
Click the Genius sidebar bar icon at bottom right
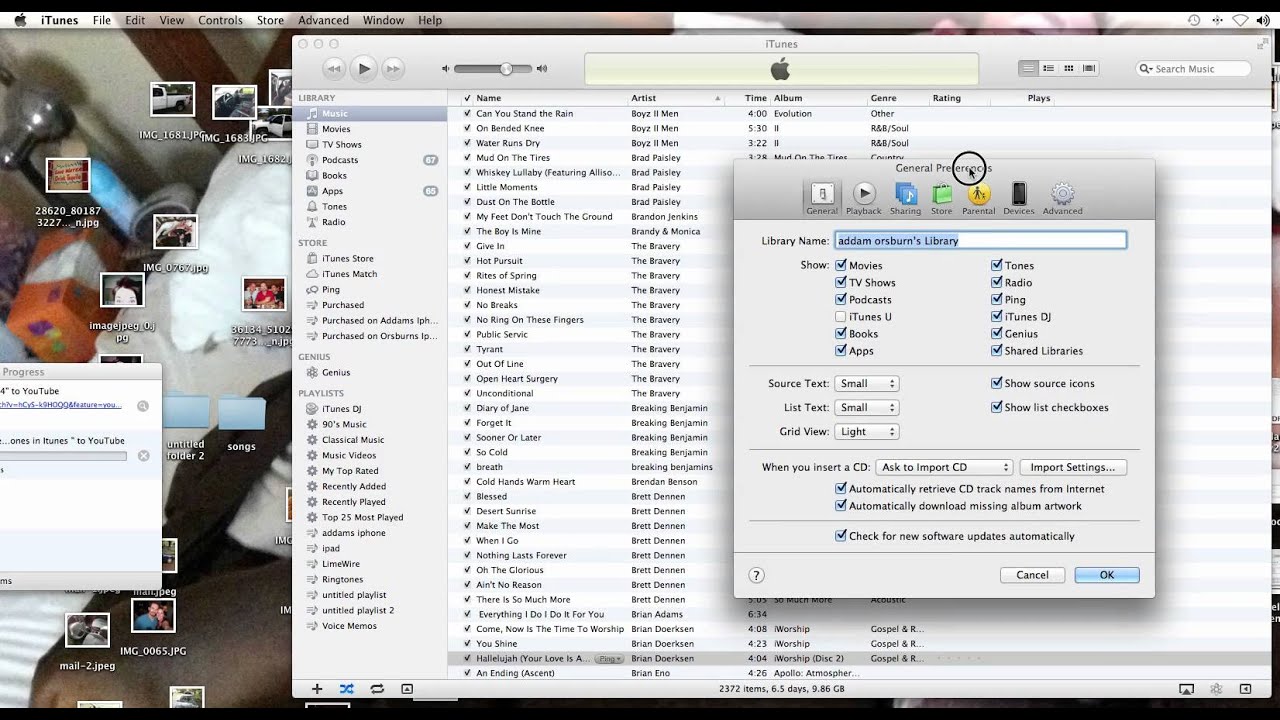click(x=1216, y=689)
